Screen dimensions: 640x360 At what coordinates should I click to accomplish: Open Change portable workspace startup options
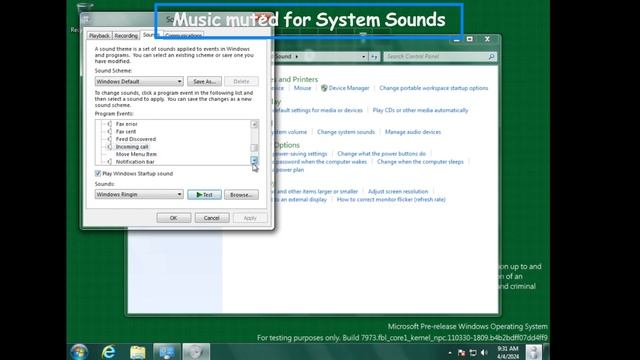433,88
